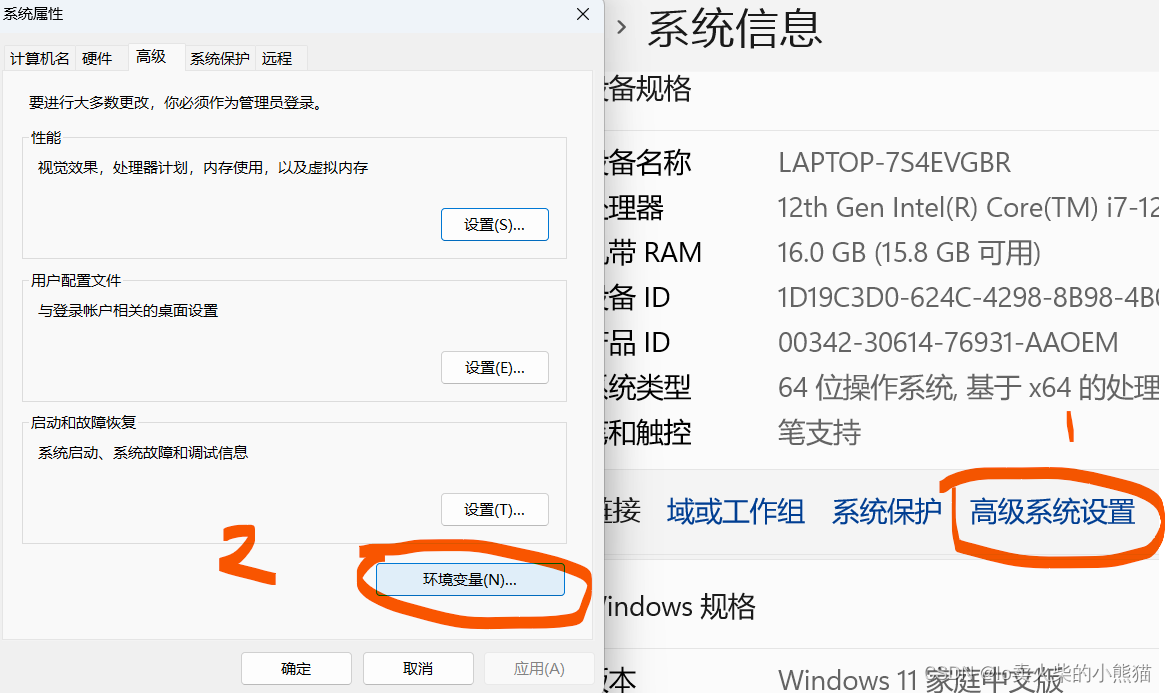Select the product ID 00342-30614-76931-AAOEM text
This screenshot has height=693, width=1167.
pyautogui.click(x=947, y=343)
